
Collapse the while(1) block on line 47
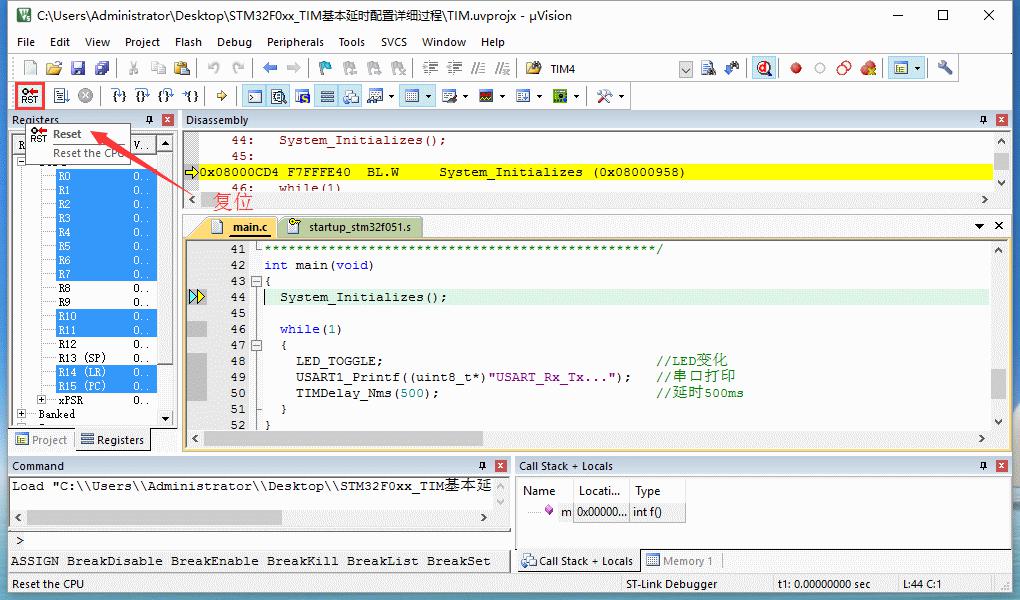click(256, 346)
